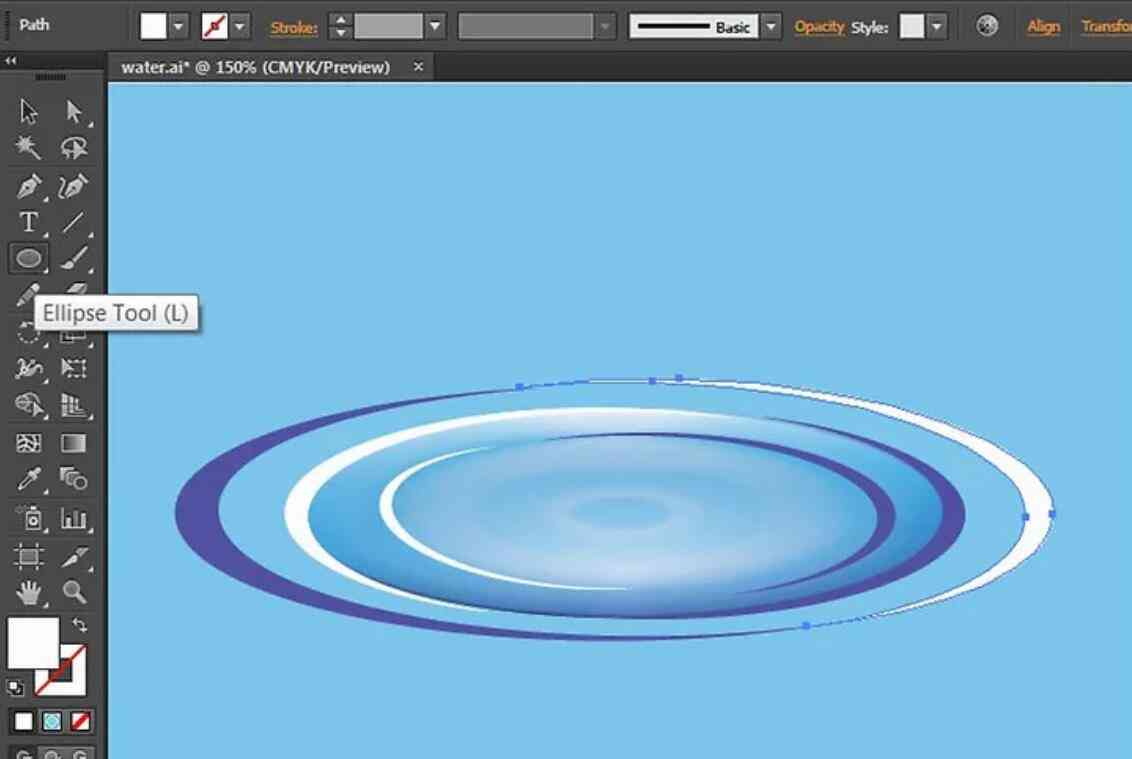Click the graphic Style swatch
Viewport: 1132px width, 759px height.
pyautogui.click(x=912, y=27)
